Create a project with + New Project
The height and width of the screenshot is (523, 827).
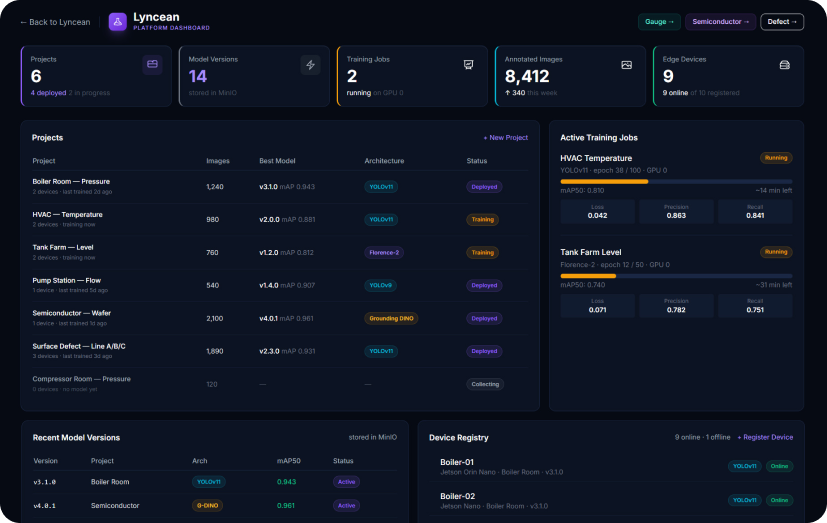(506, 138)
